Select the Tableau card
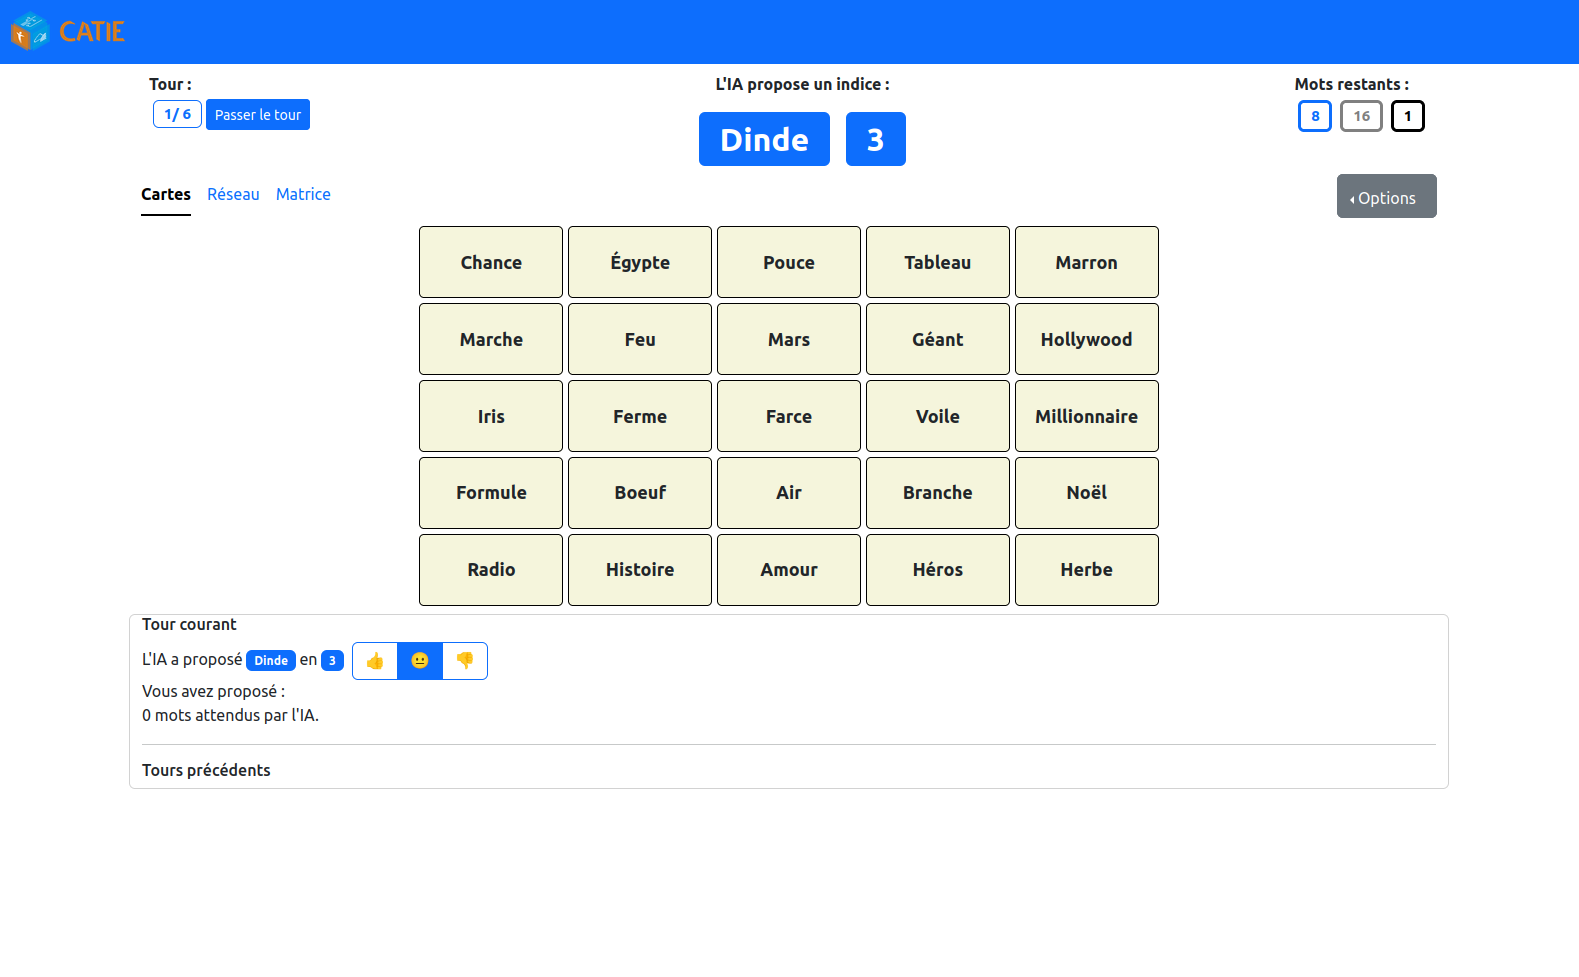1579x977 pixels. click(938, 262)
